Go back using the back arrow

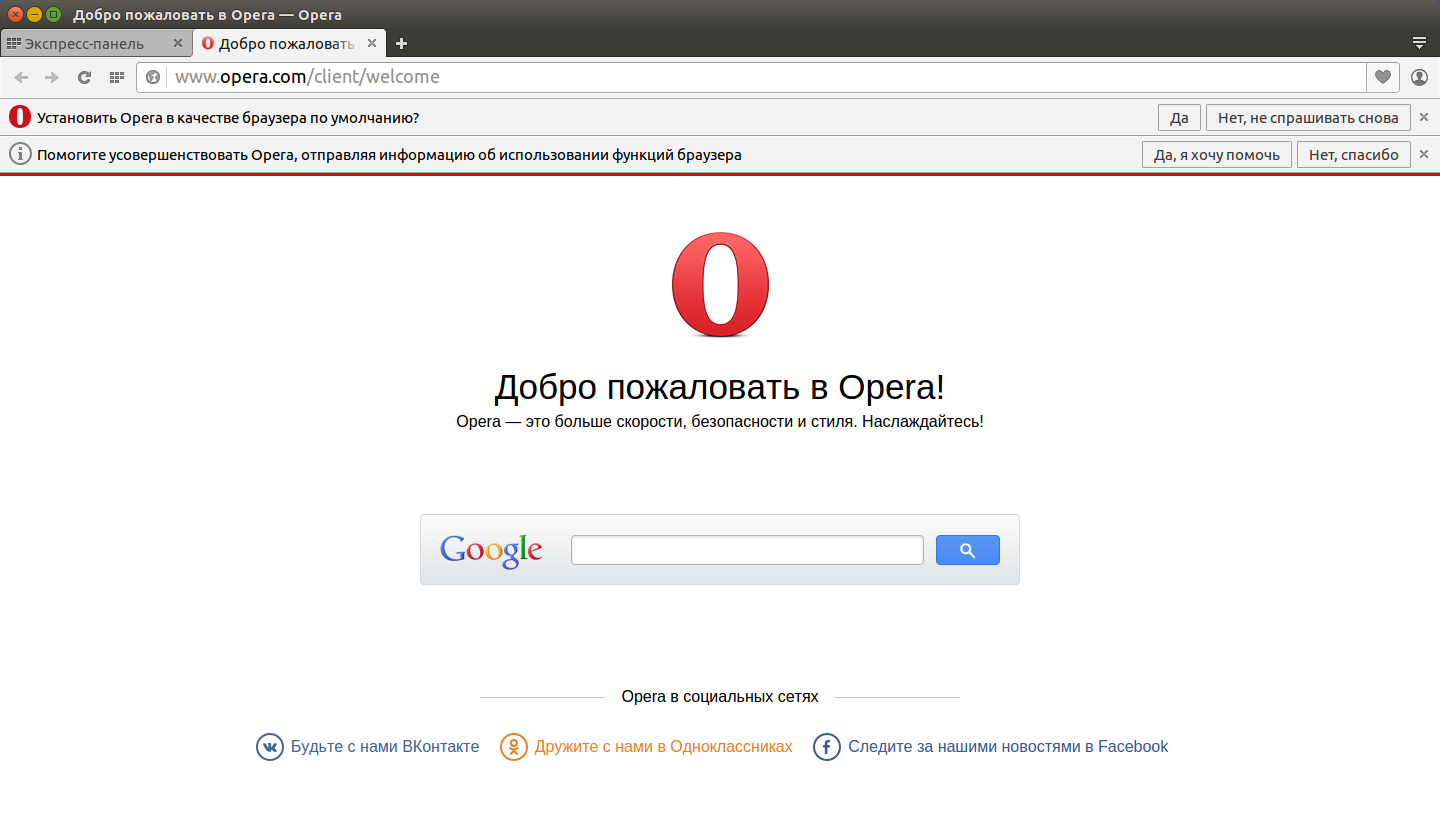pos(20,76)
